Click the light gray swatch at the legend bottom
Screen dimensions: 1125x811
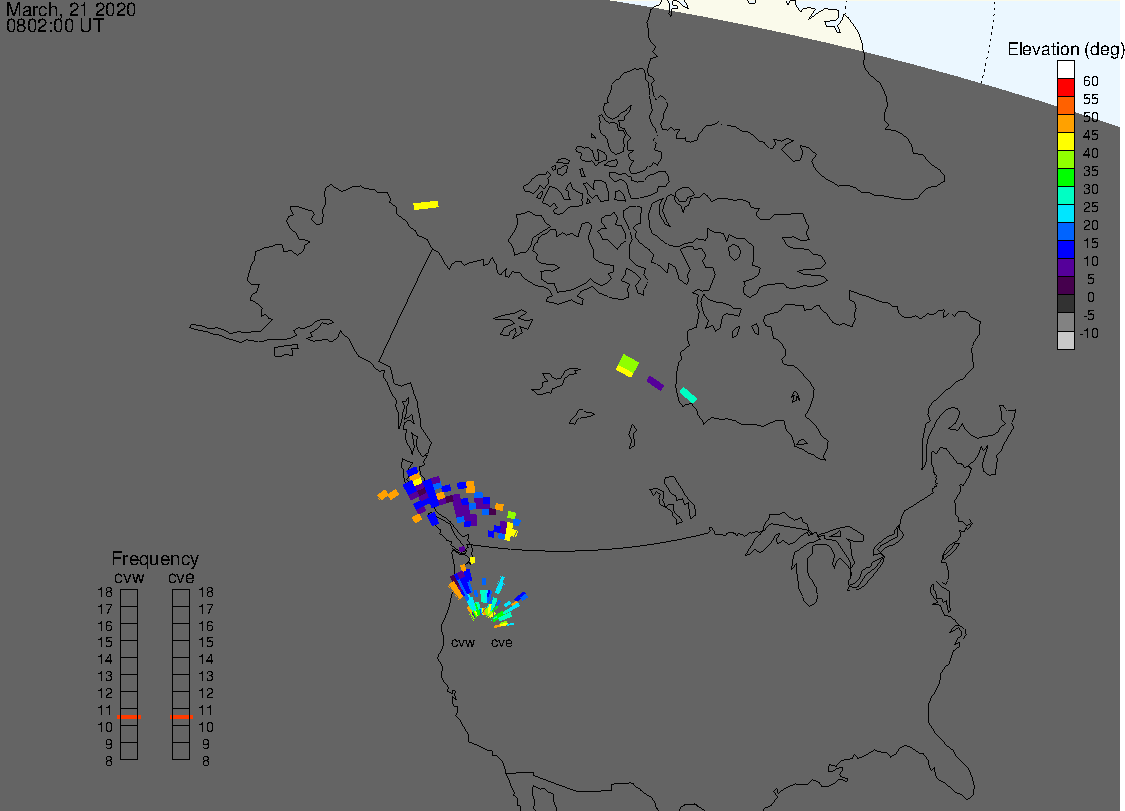tap(1066, 340)
